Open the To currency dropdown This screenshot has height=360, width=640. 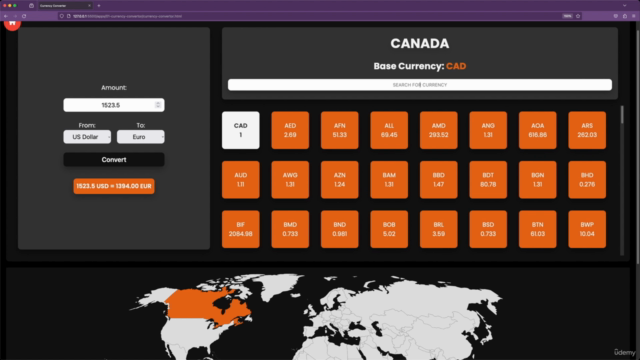click(141, 137)
